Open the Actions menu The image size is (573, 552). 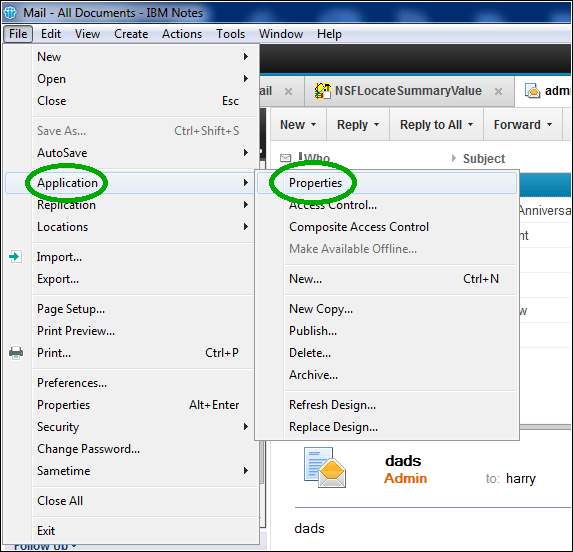182,34
